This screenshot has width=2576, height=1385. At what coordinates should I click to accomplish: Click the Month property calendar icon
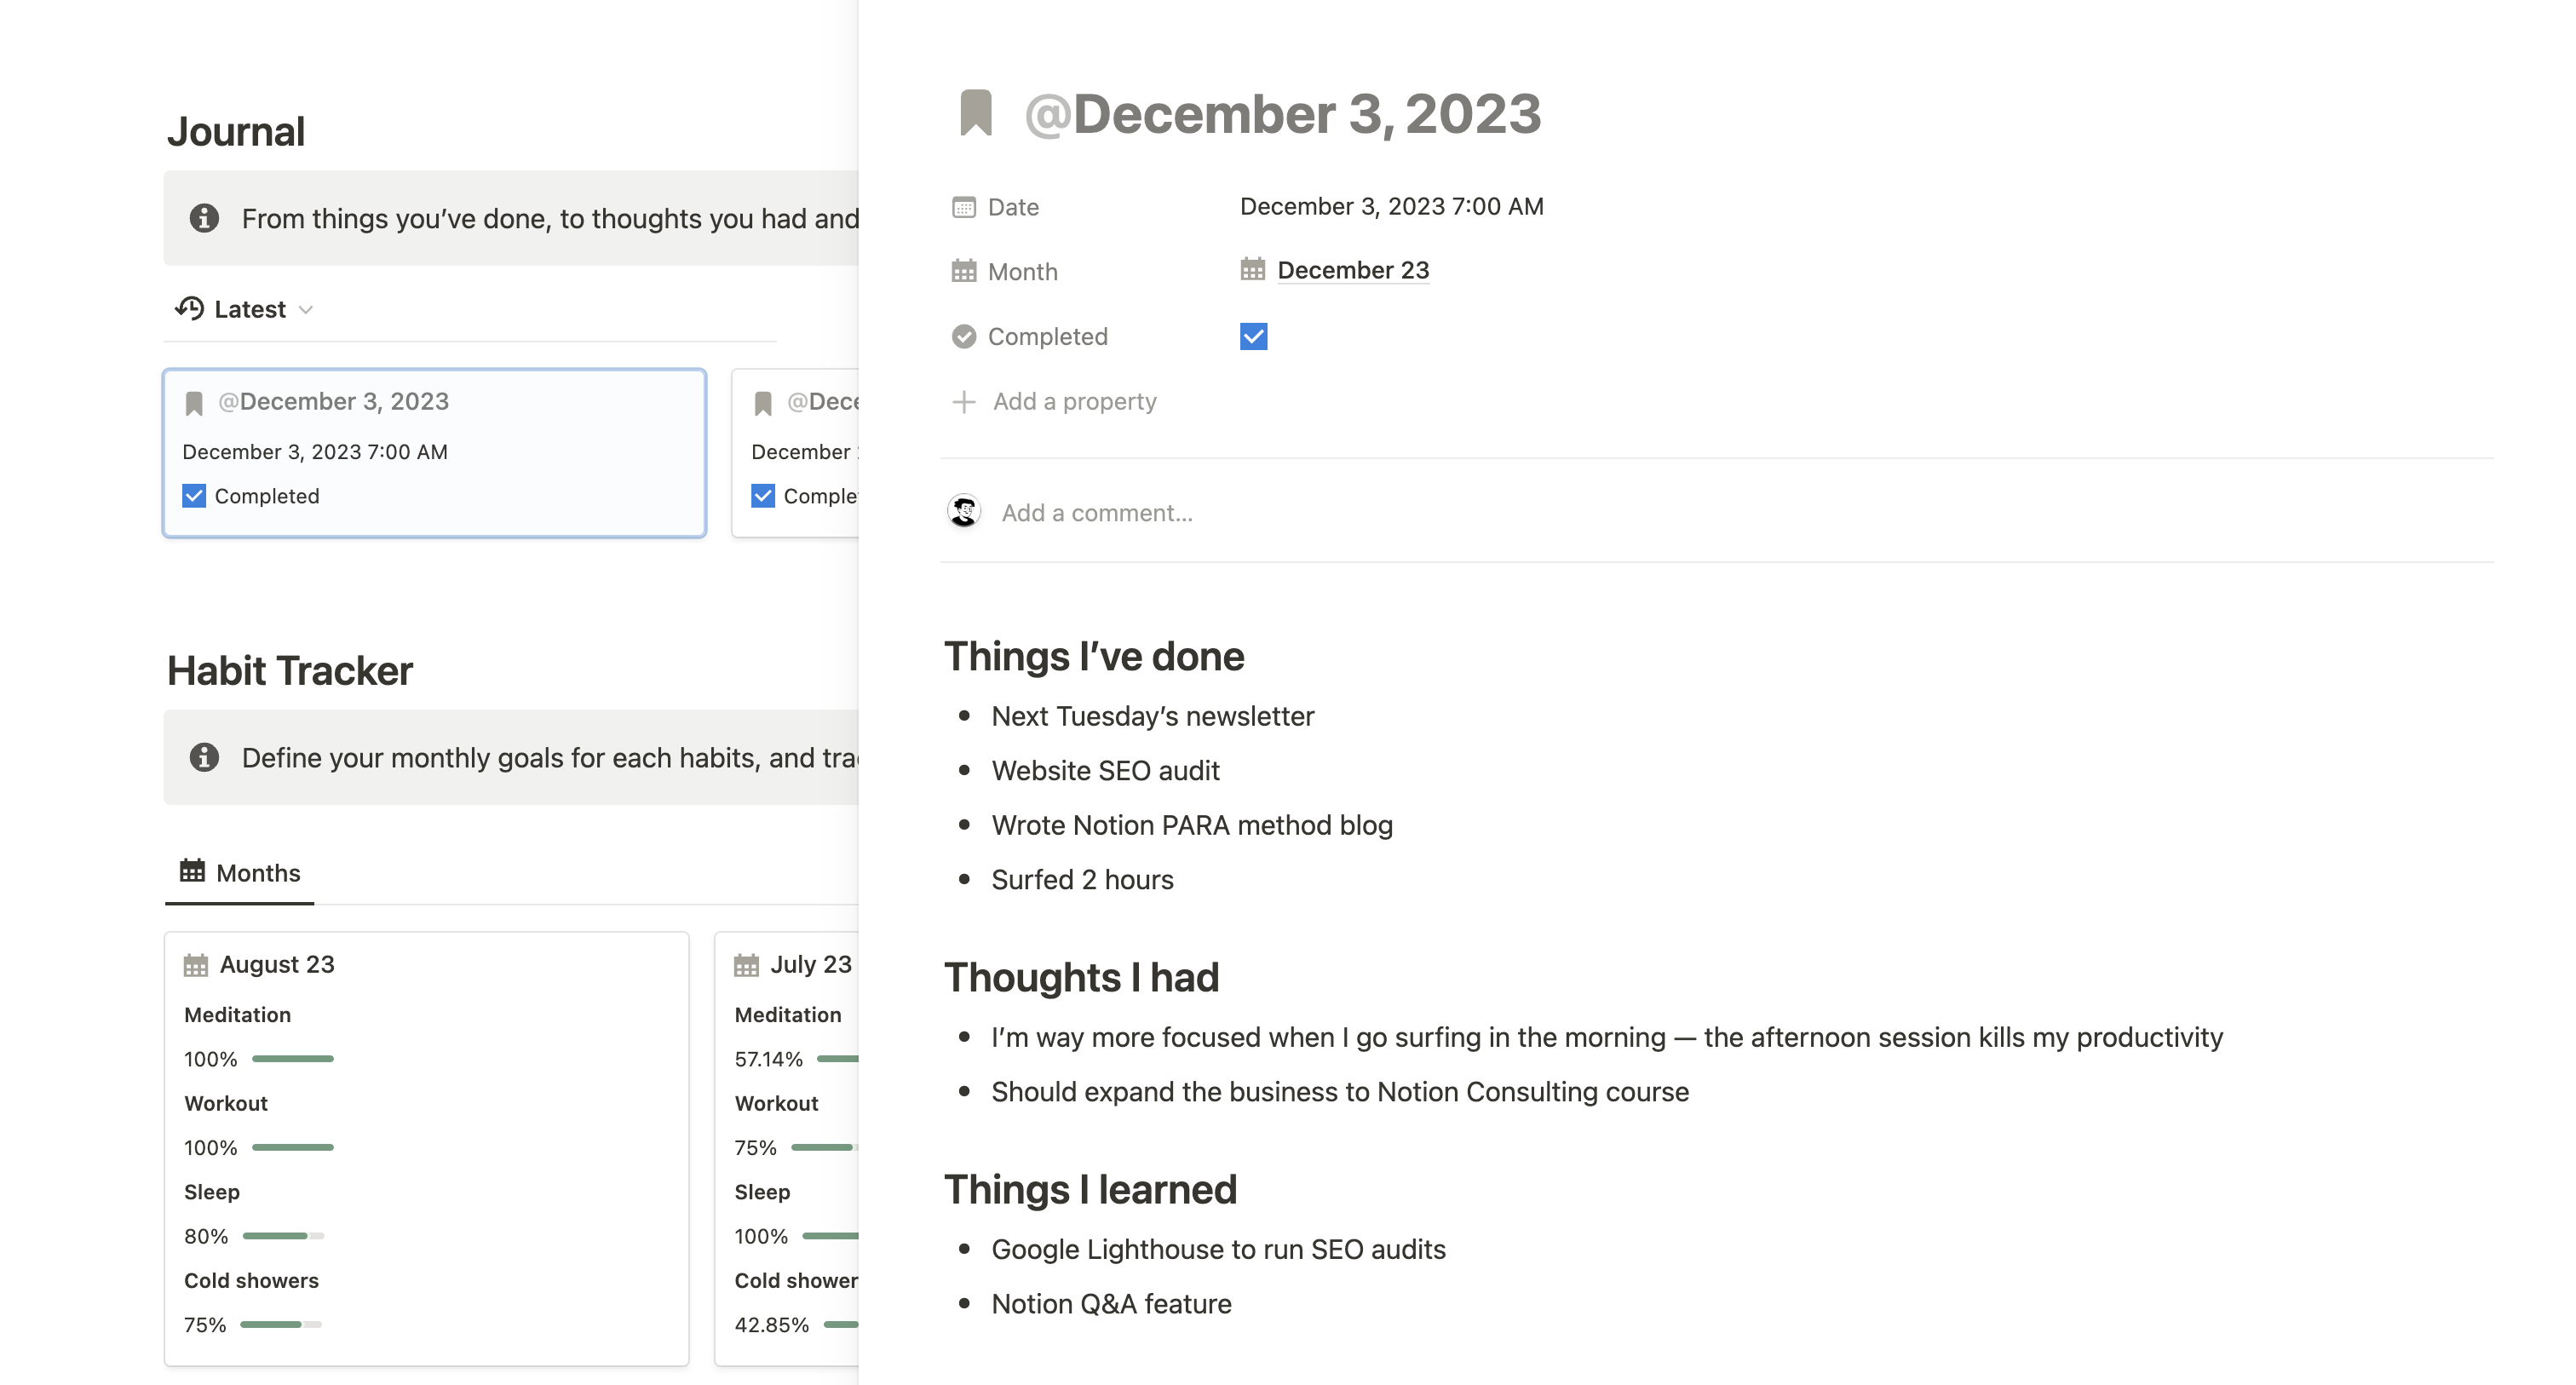963,272
